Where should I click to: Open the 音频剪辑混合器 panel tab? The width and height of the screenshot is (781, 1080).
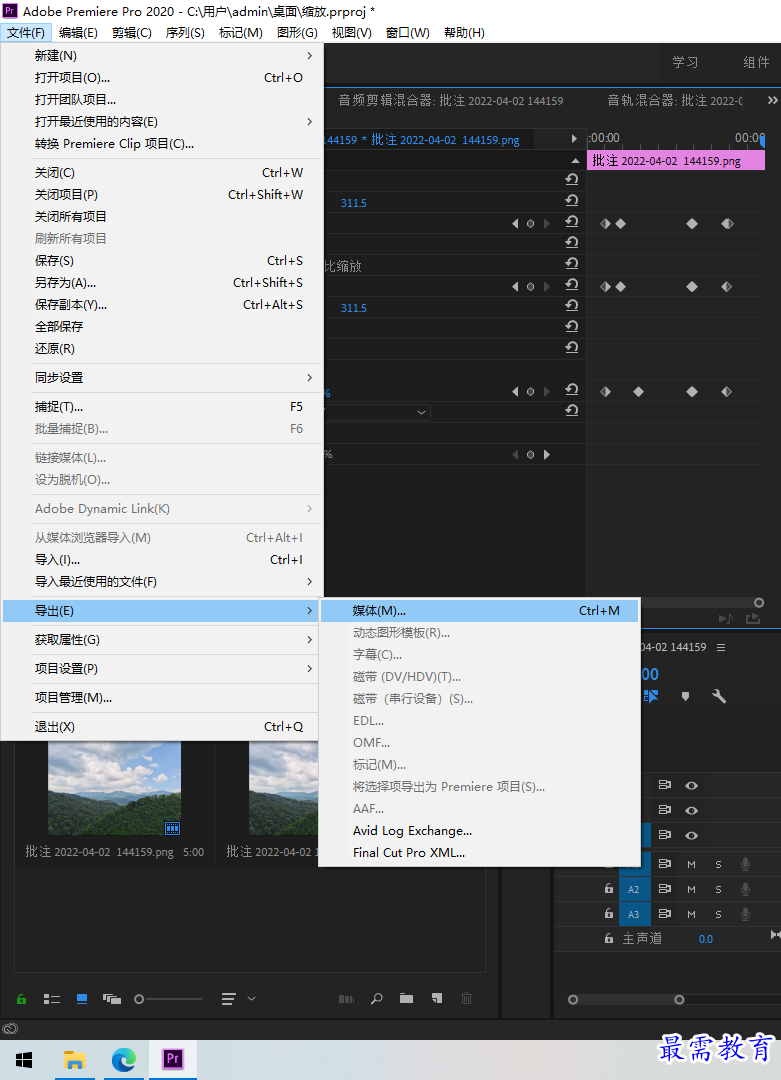[450, 101]
